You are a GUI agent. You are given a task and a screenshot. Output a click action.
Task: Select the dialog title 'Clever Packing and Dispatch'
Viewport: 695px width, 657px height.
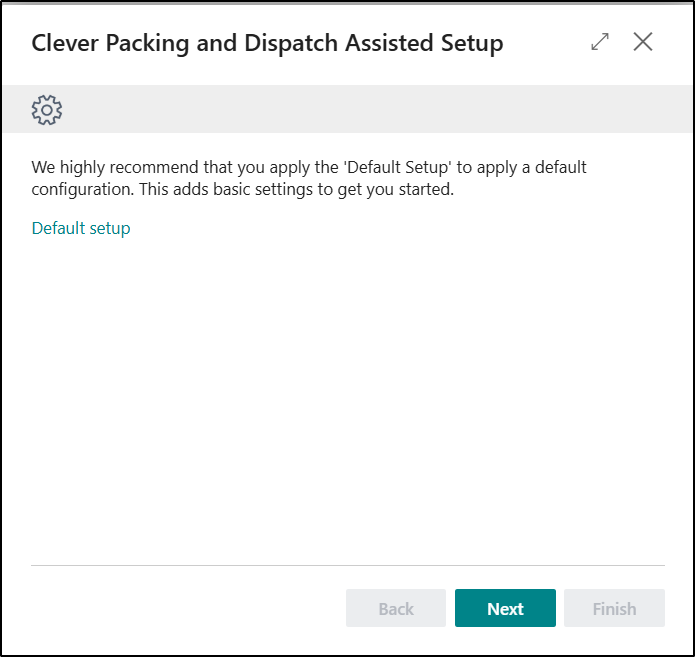184,43
